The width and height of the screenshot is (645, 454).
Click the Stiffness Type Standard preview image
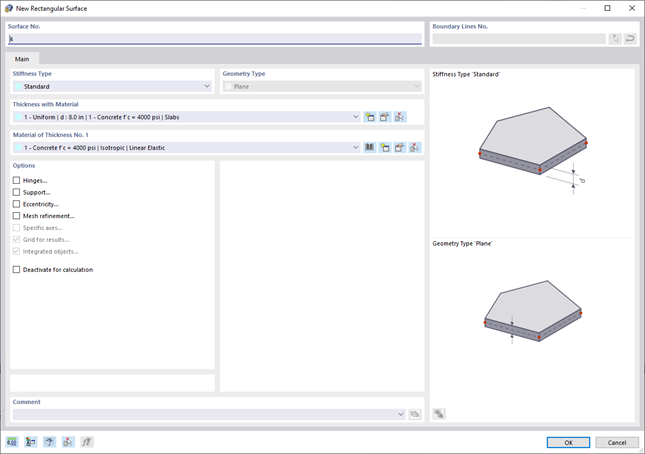(x=533, y=150)
